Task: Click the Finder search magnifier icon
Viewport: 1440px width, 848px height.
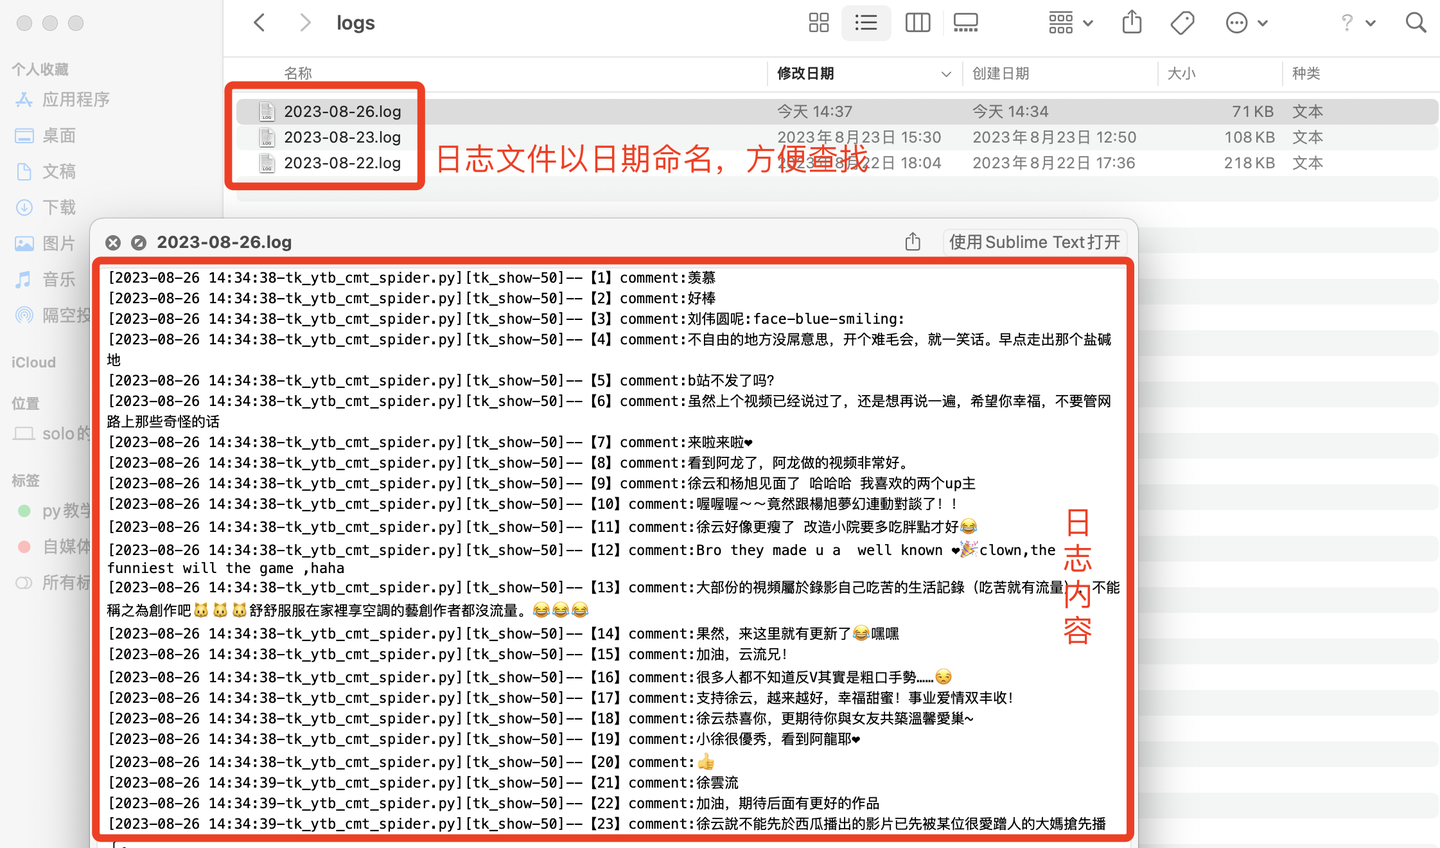Action: click(1416, 23)
